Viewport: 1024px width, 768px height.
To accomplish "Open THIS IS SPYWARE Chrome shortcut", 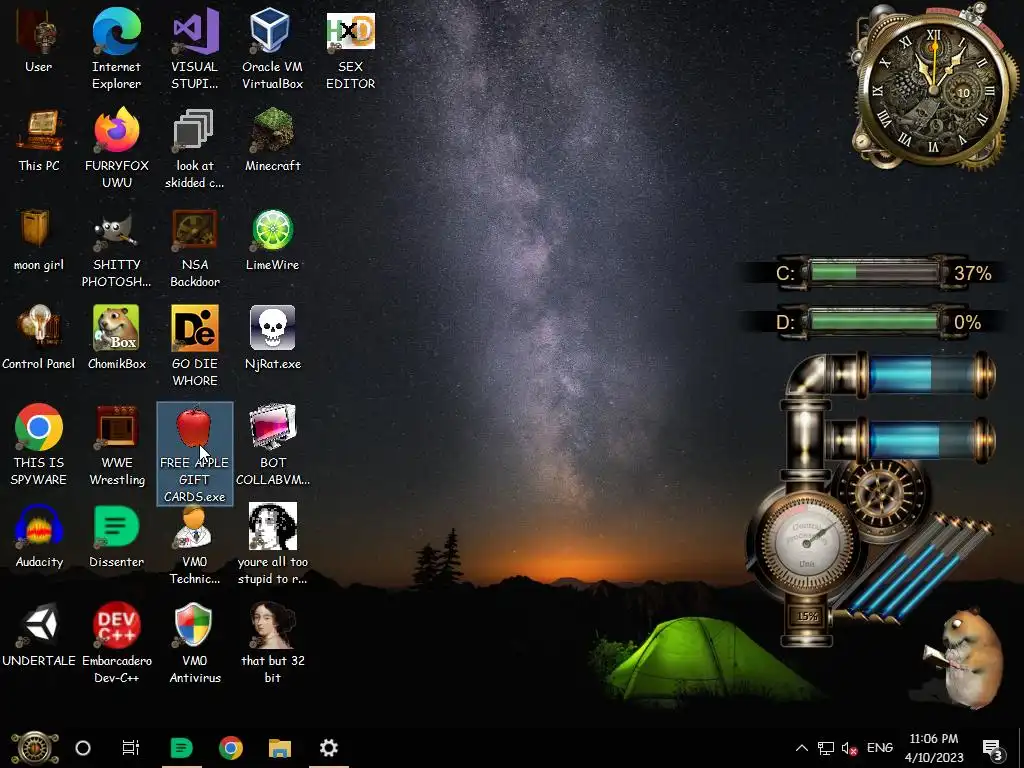I will pyautogui.click(x=39, y=445).
